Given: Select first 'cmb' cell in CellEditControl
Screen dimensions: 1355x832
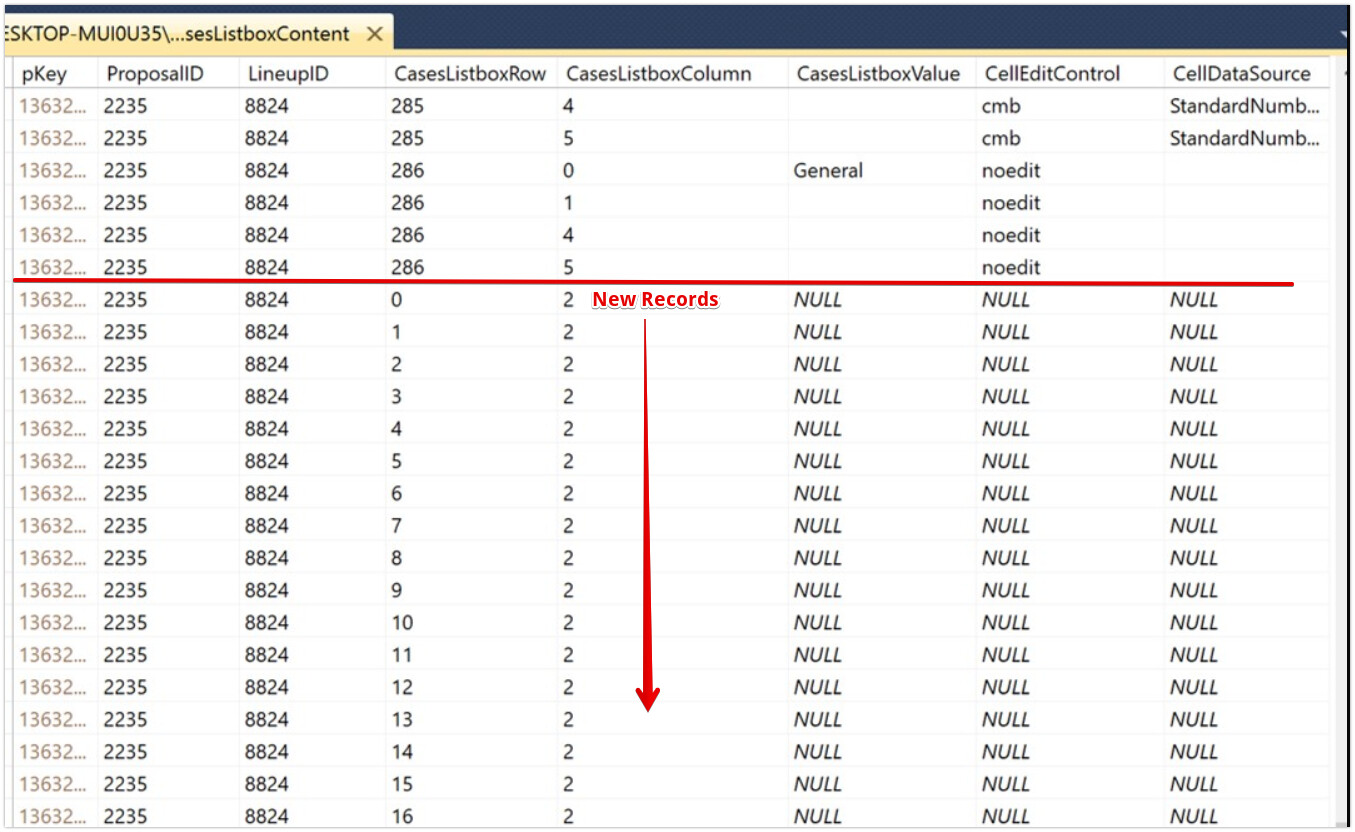Looking at the screenshot, I should 1001,106.
